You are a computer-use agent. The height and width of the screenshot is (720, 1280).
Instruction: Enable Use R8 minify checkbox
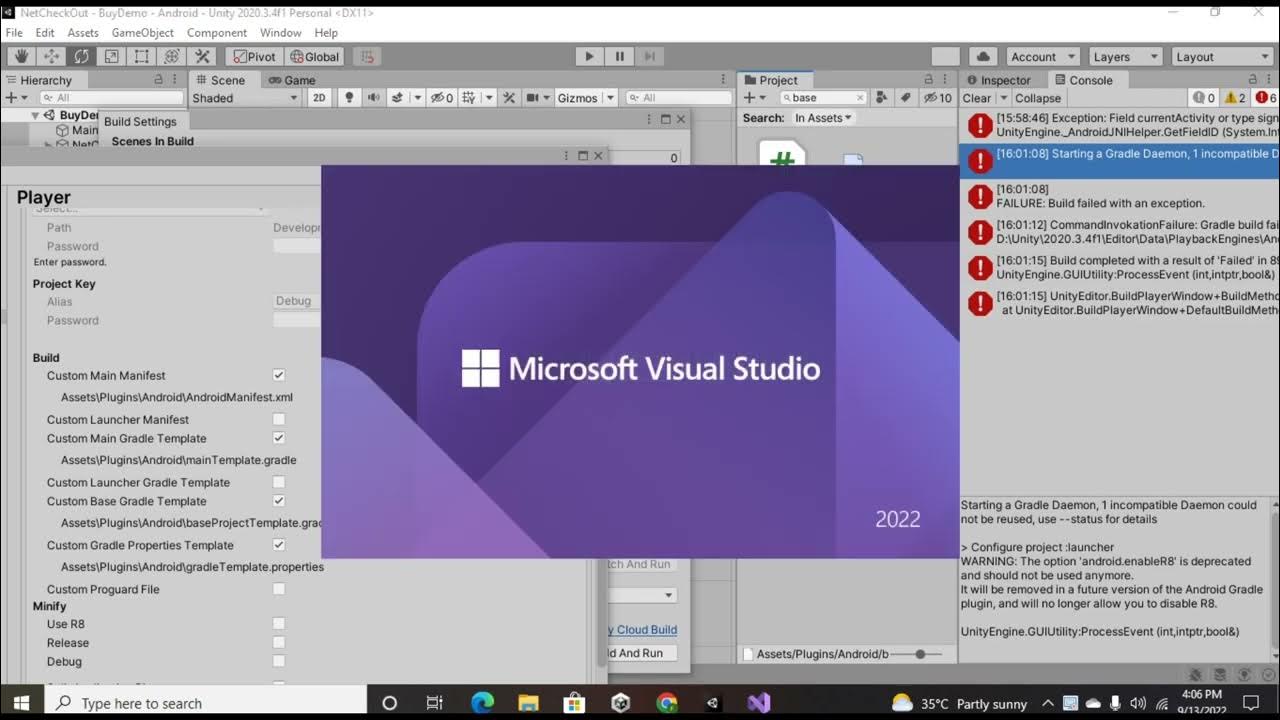(279, 624)
